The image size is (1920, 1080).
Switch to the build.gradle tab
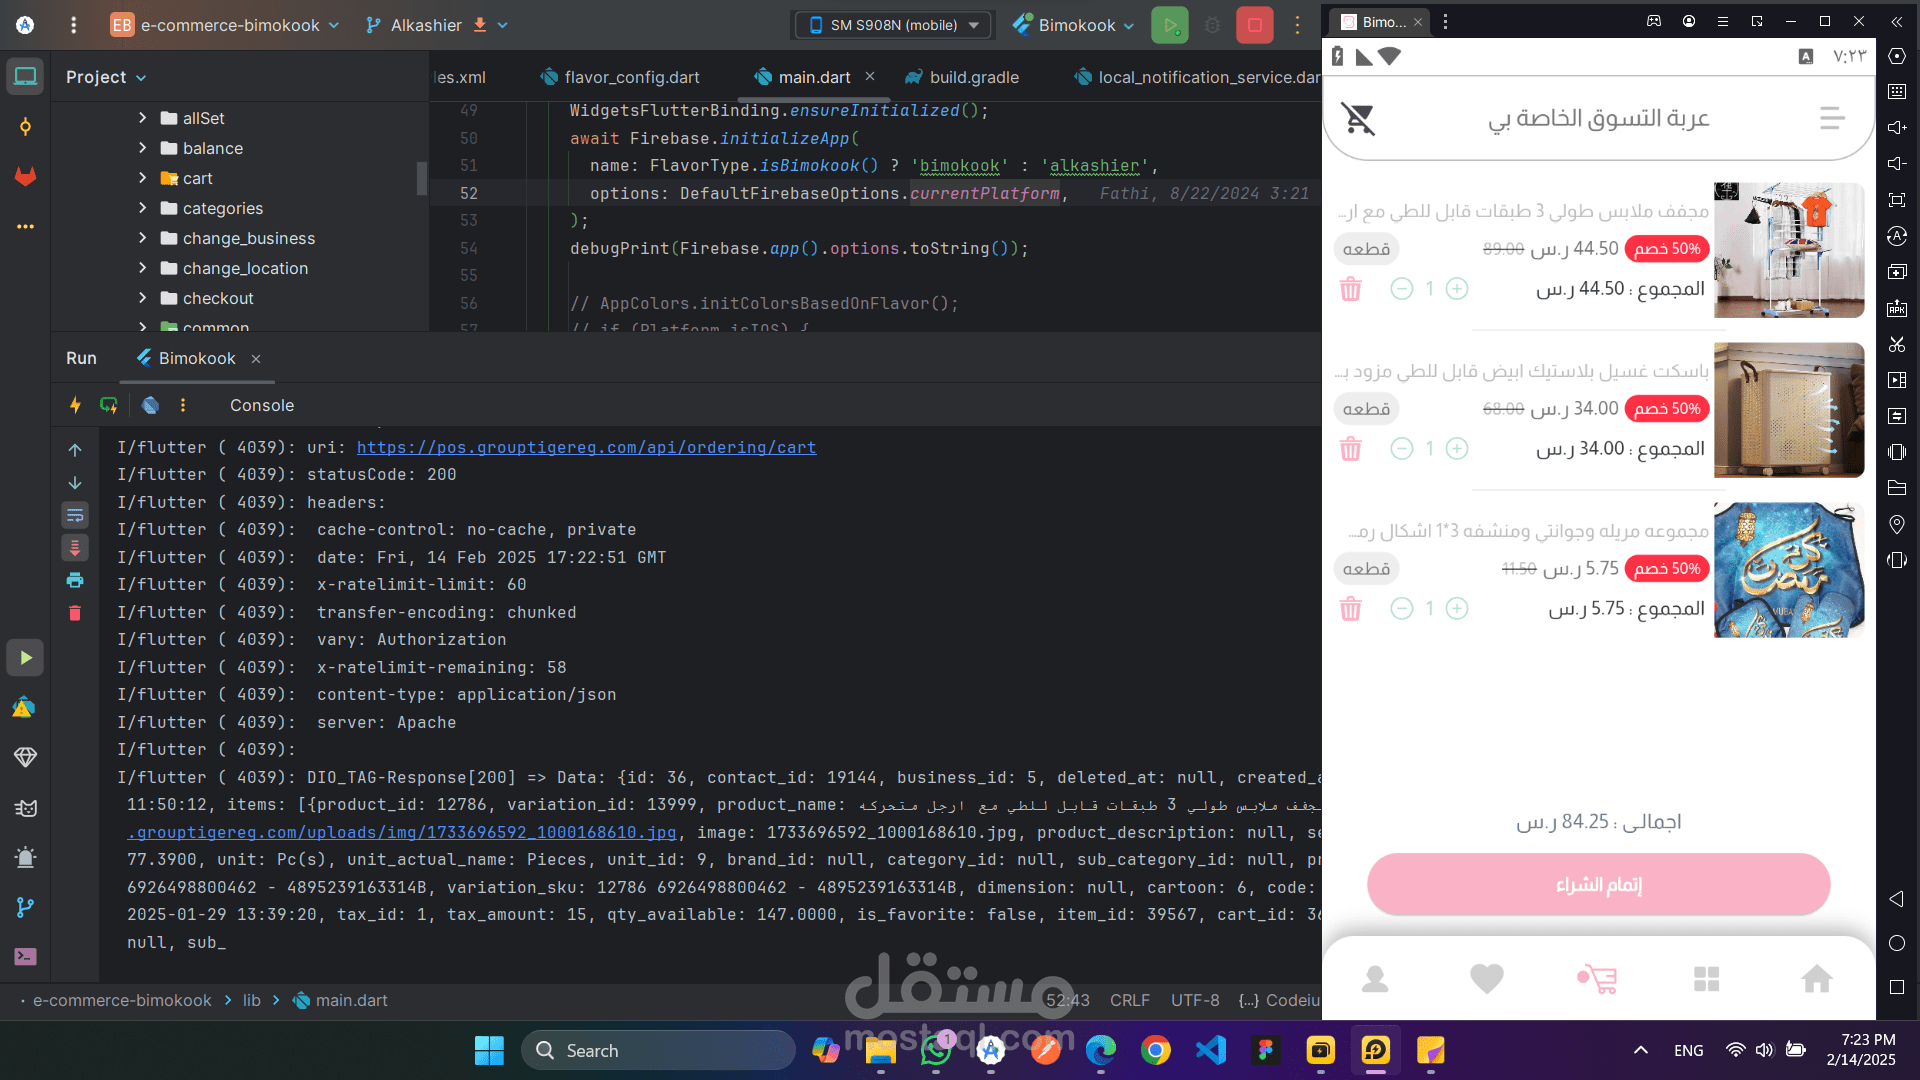point(973,77)
